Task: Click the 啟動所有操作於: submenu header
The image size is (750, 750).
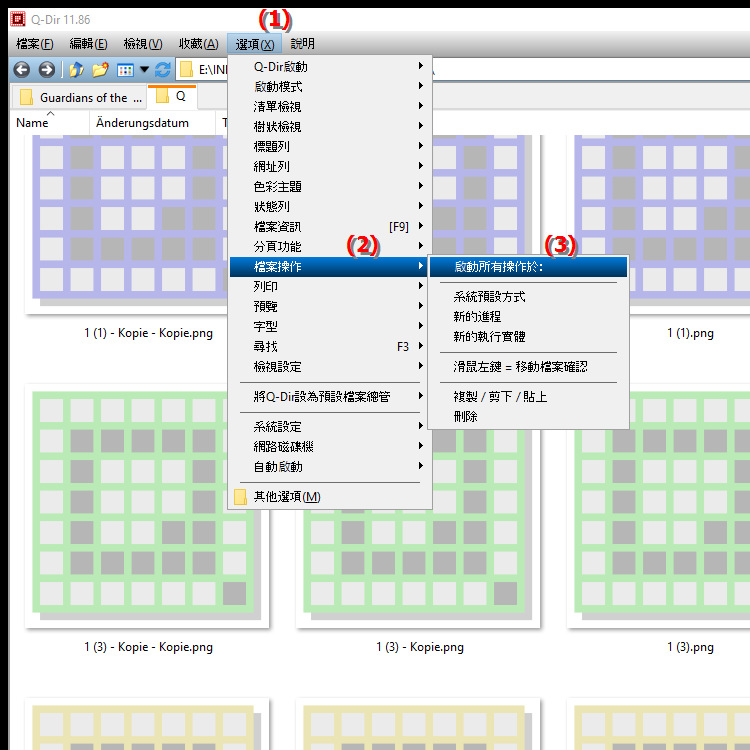Action: click(529, 267)
